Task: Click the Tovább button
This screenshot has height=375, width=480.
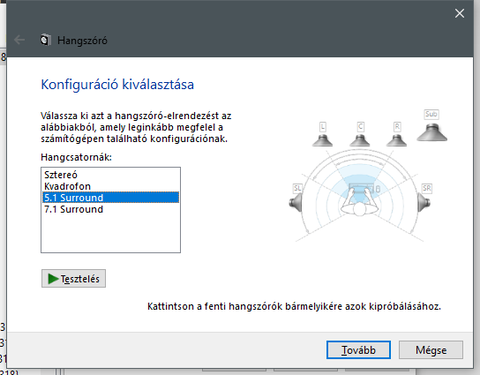Action: coord(359,350)
